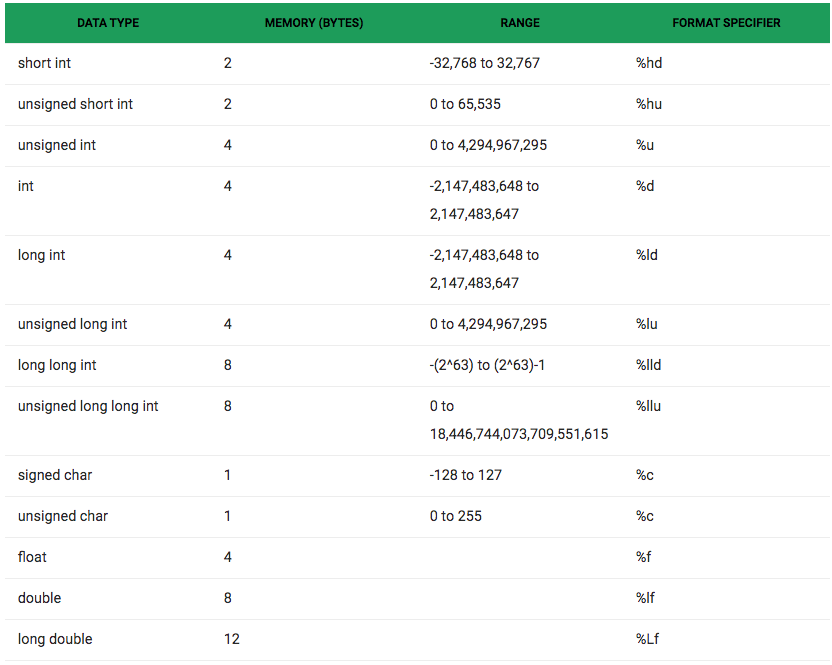Screen dimensions: 832x665
Task: Click the DATA TYPE column header
Action: click(108, 23)
